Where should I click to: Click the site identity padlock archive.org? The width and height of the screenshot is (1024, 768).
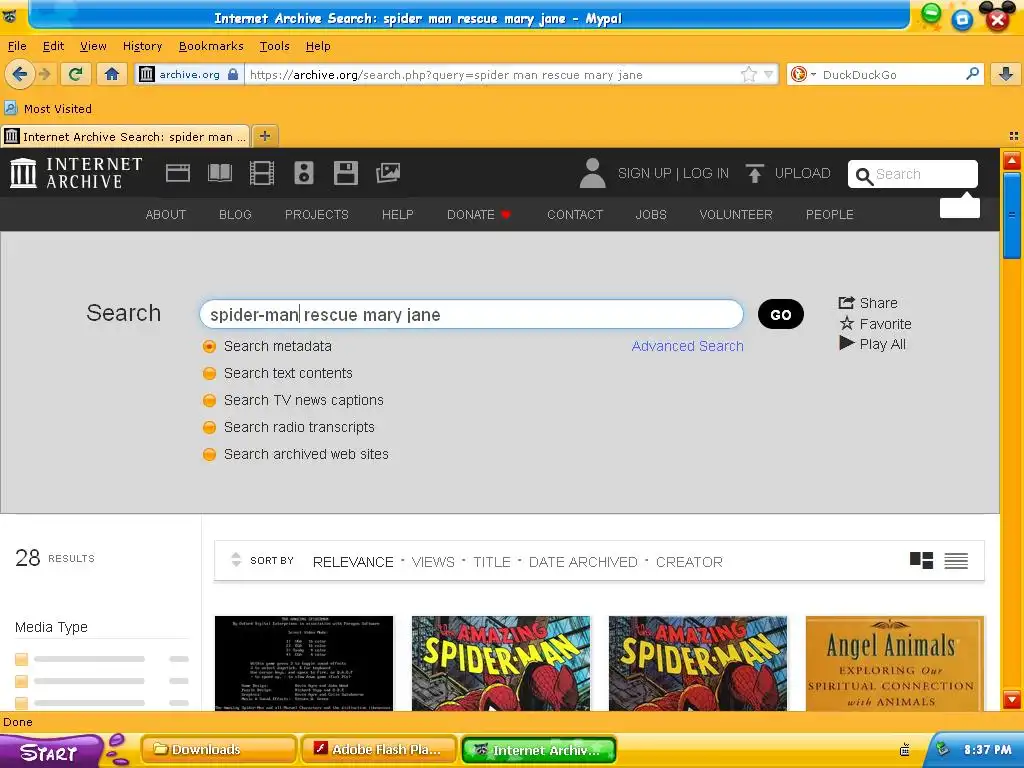coord(189,74)
